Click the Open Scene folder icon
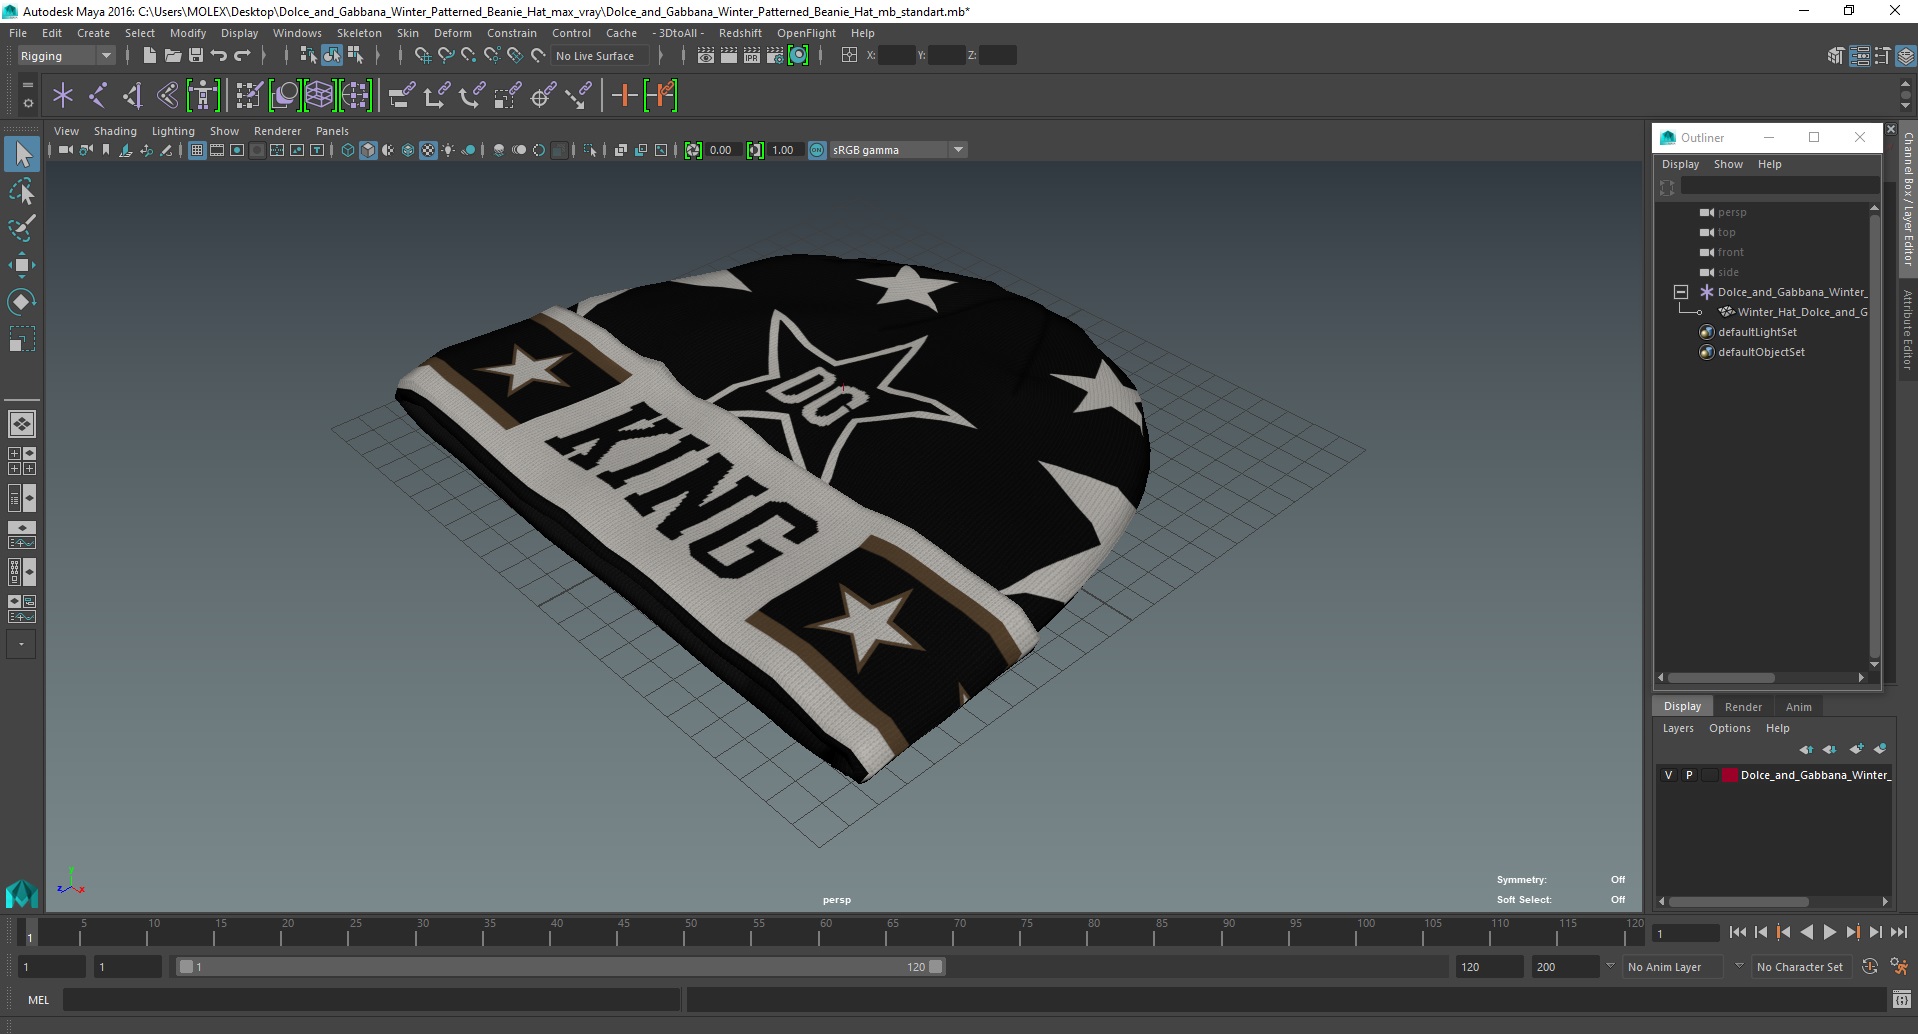 click(172, 56)
